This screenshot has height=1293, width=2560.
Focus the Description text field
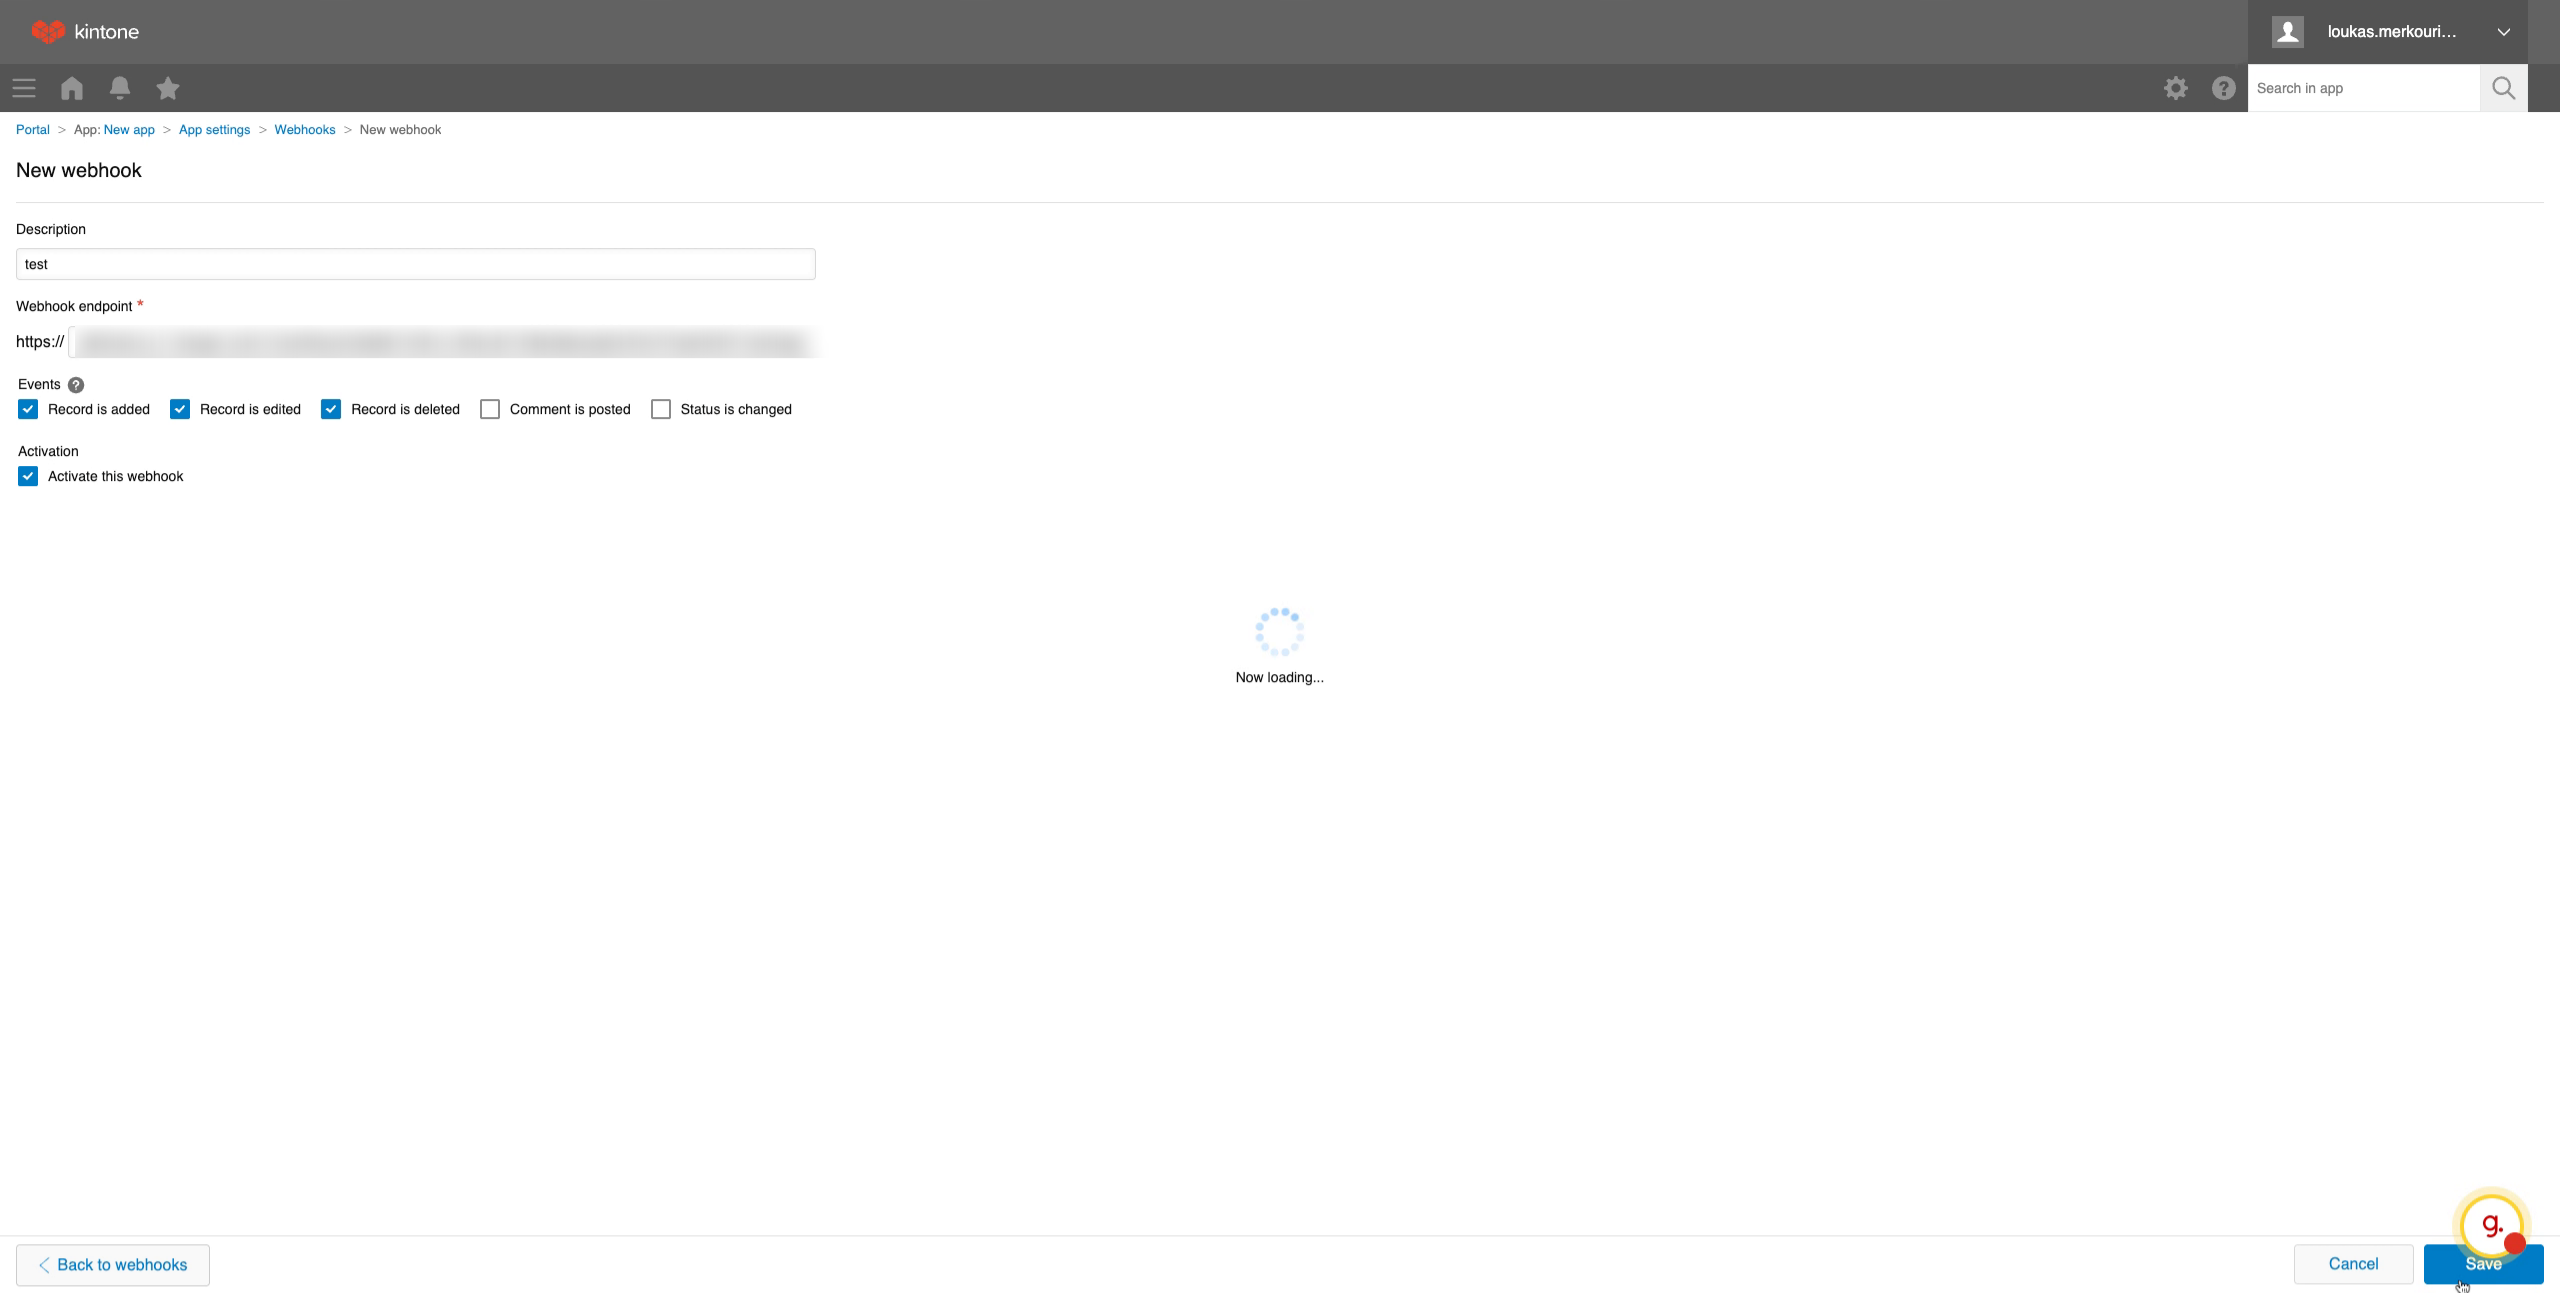pos(416,264)
